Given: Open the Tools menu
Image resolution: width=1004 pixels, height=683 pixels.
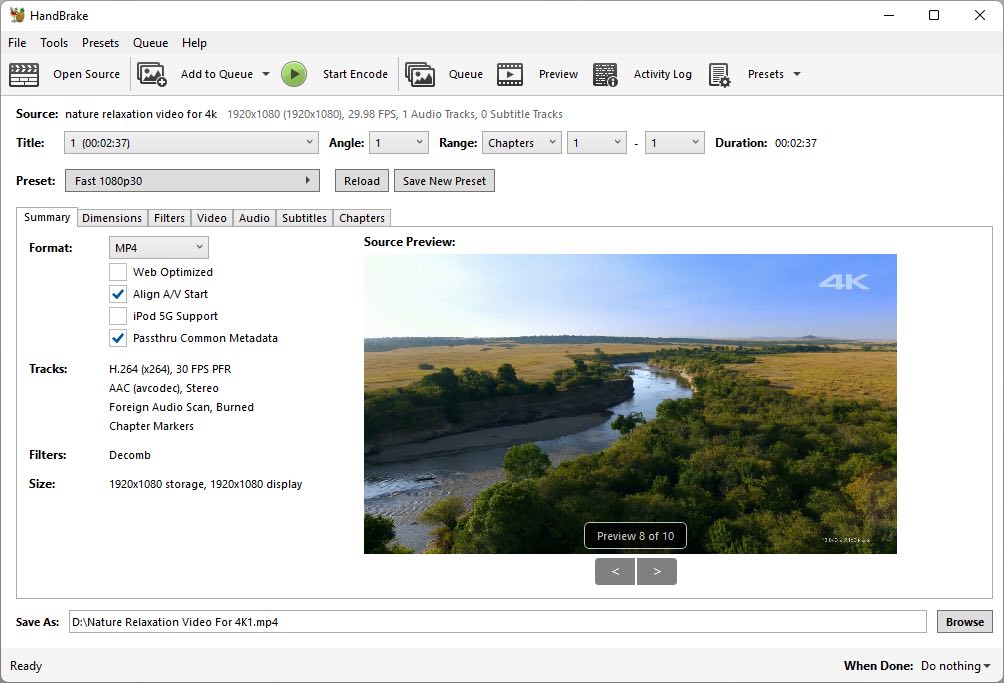Looking at the screenshot, I should point(54,43).
